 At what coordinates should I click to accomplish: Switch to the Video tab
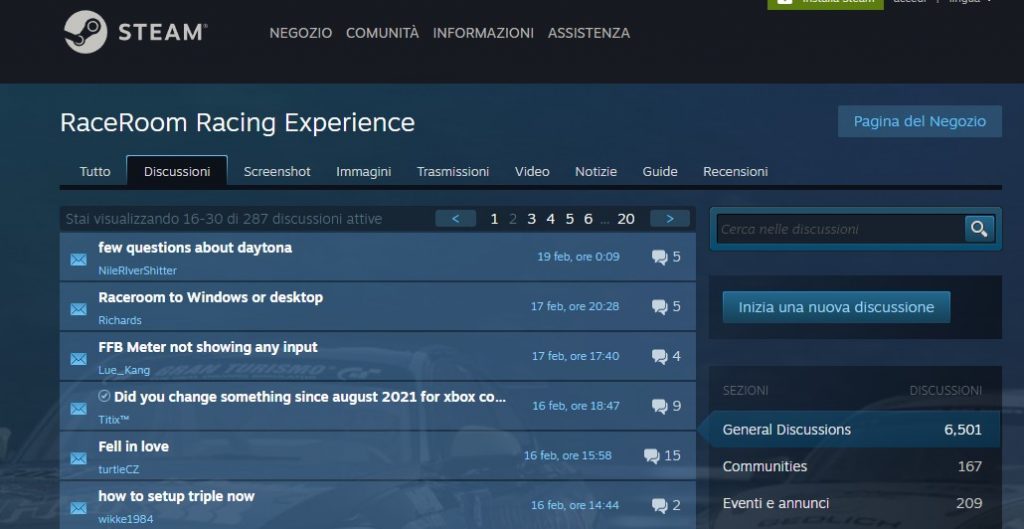coord(532,171)
